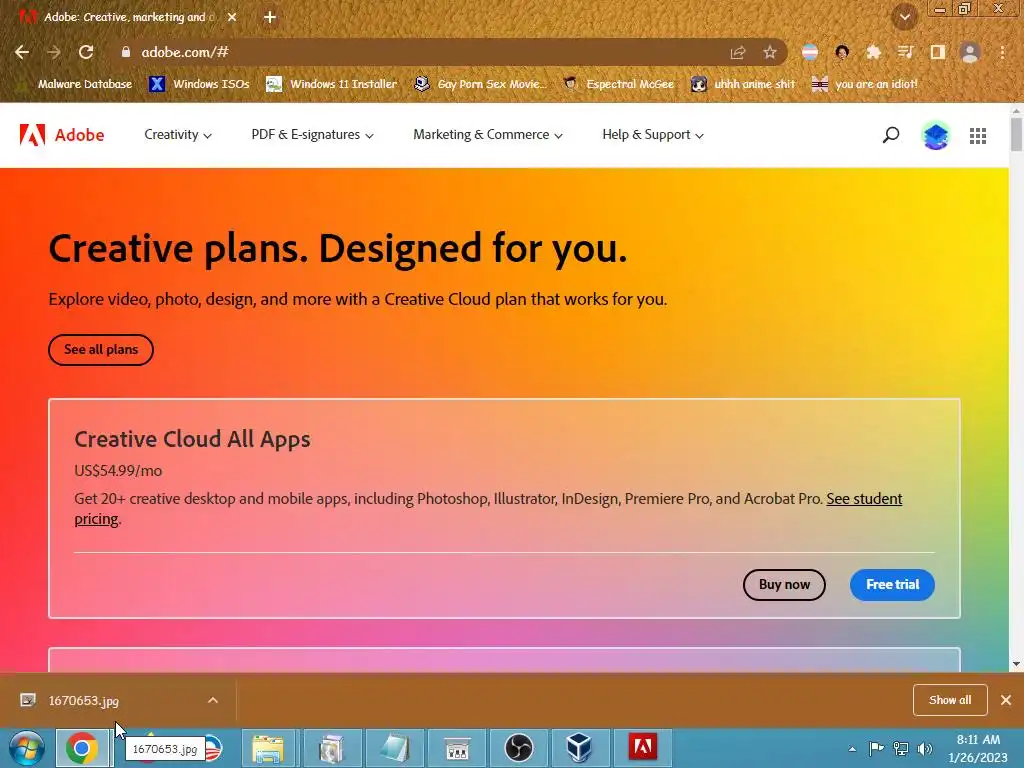Image resolution: width=1024 pixels, height=768 pixels.
Task: Click Buy now for Creative Cloud All Apps
Action: tap(784, 584)
